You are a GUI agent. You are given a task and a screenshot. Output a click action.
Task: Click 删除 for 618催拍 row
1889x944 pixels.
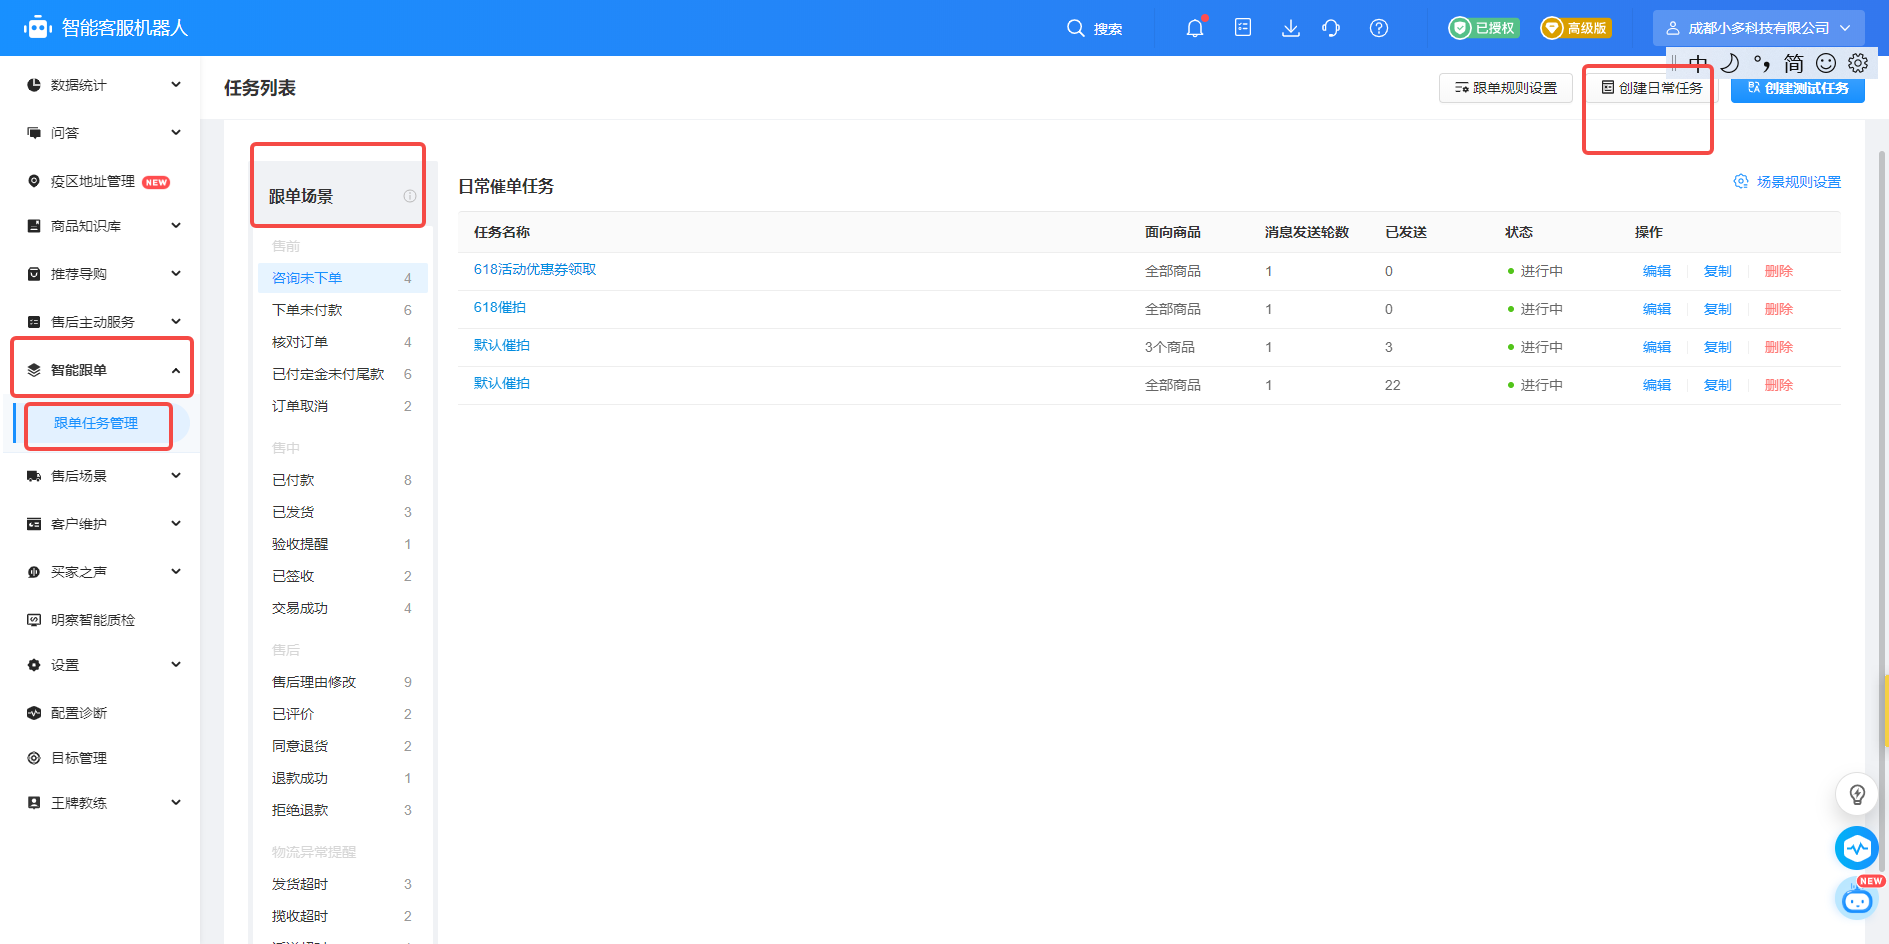[x=1779, y=309]
